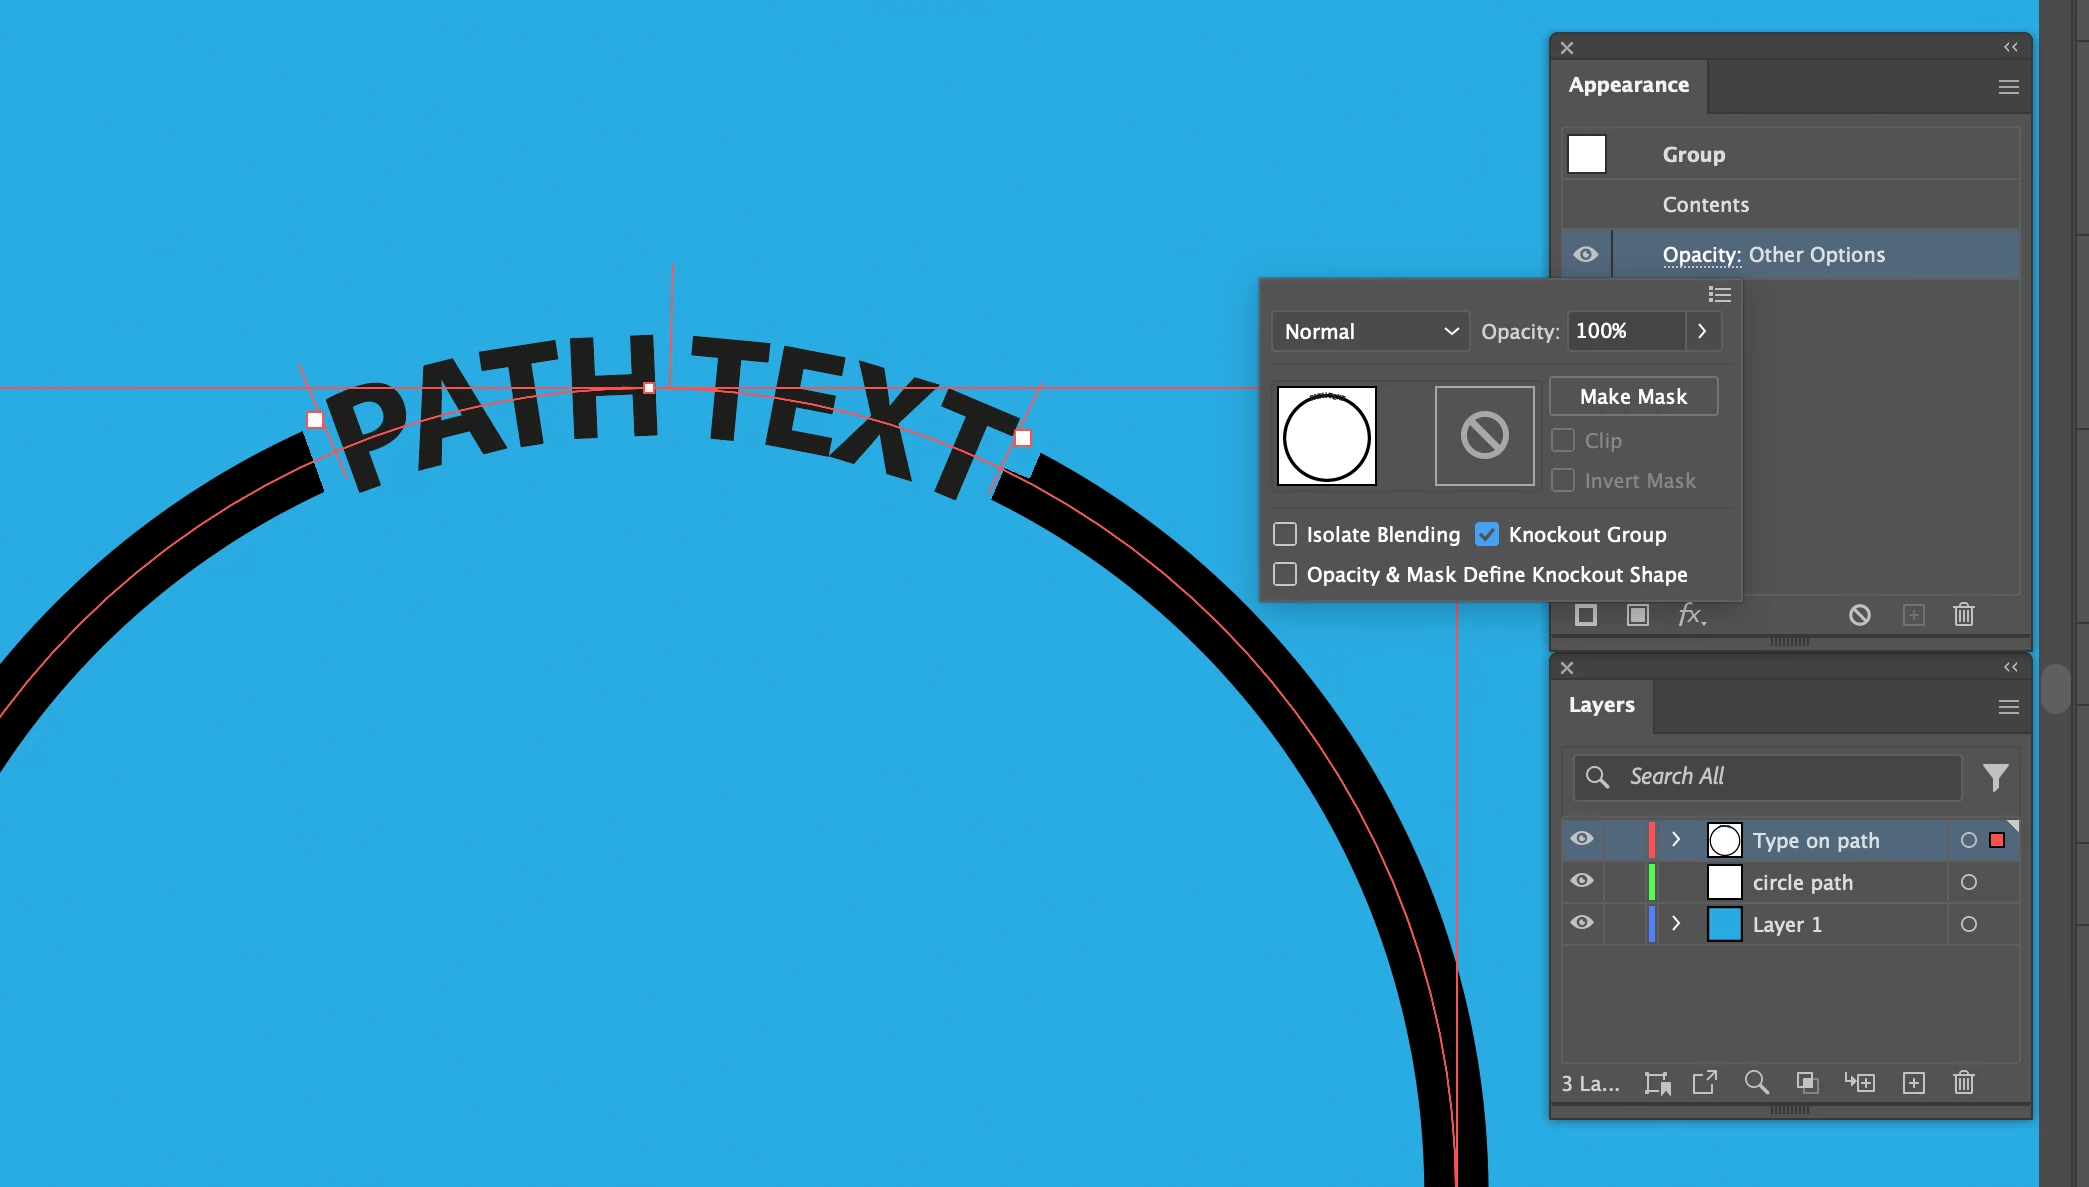Click the Clear Appearance icon
This screenshot has width=2089, height=1187.
tap(1859, 615)
